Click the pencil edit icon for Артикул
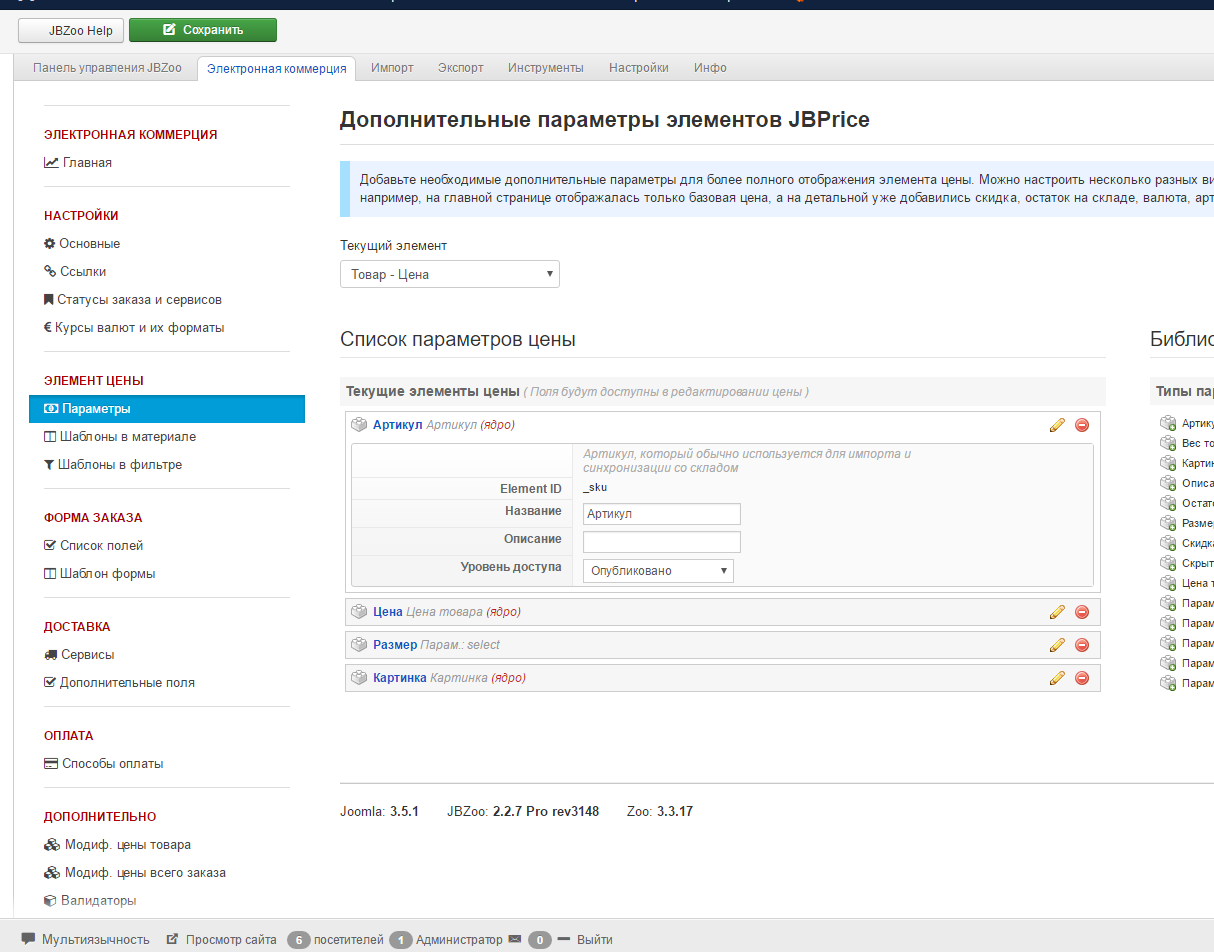The width and height of the screenshot is (1214, 952). 1057,425
